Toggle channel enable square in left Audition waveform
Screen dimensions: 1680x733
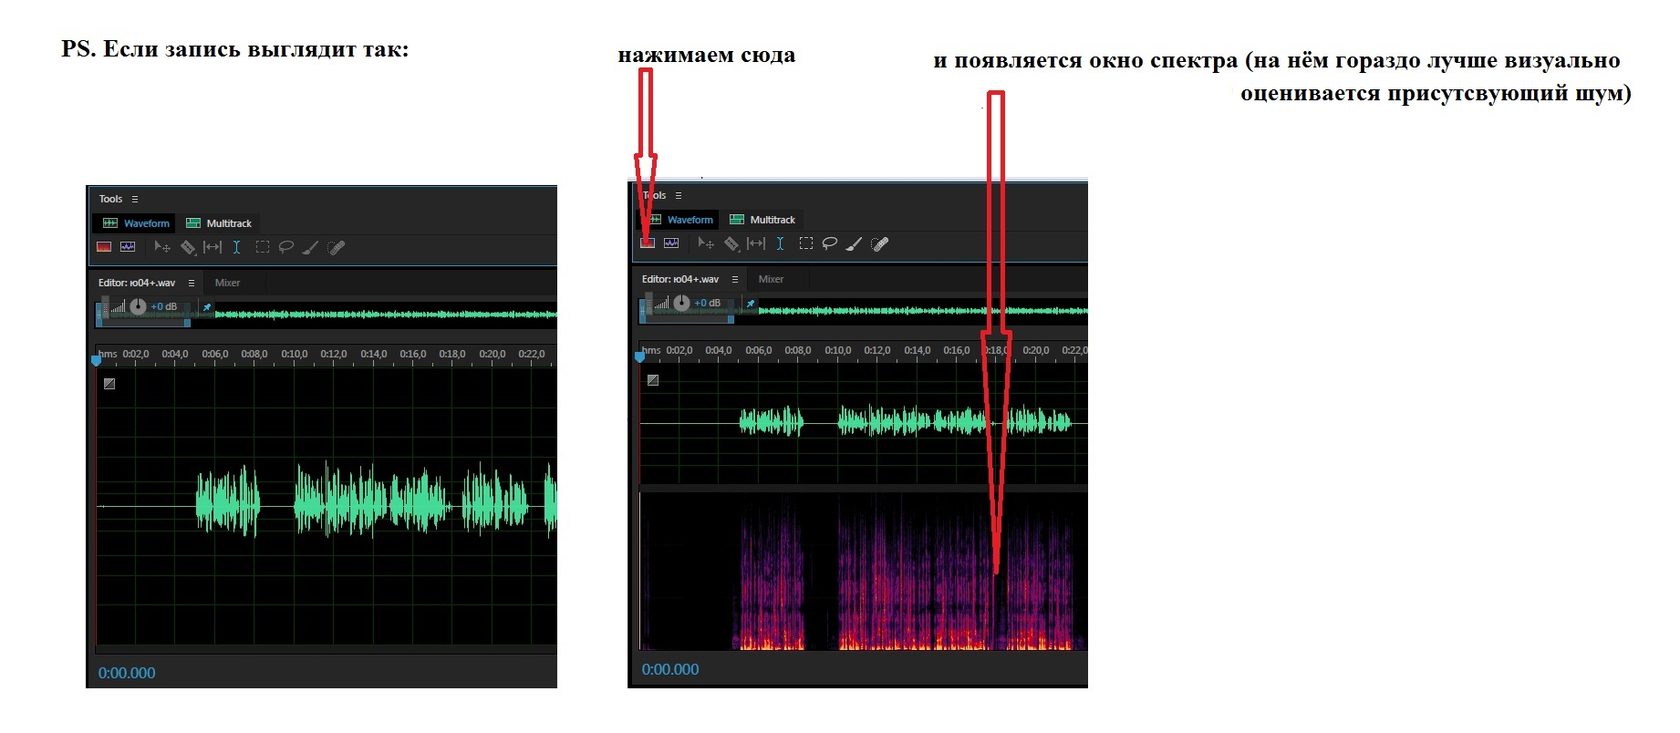pyautogui.click(x=110, y=383)
